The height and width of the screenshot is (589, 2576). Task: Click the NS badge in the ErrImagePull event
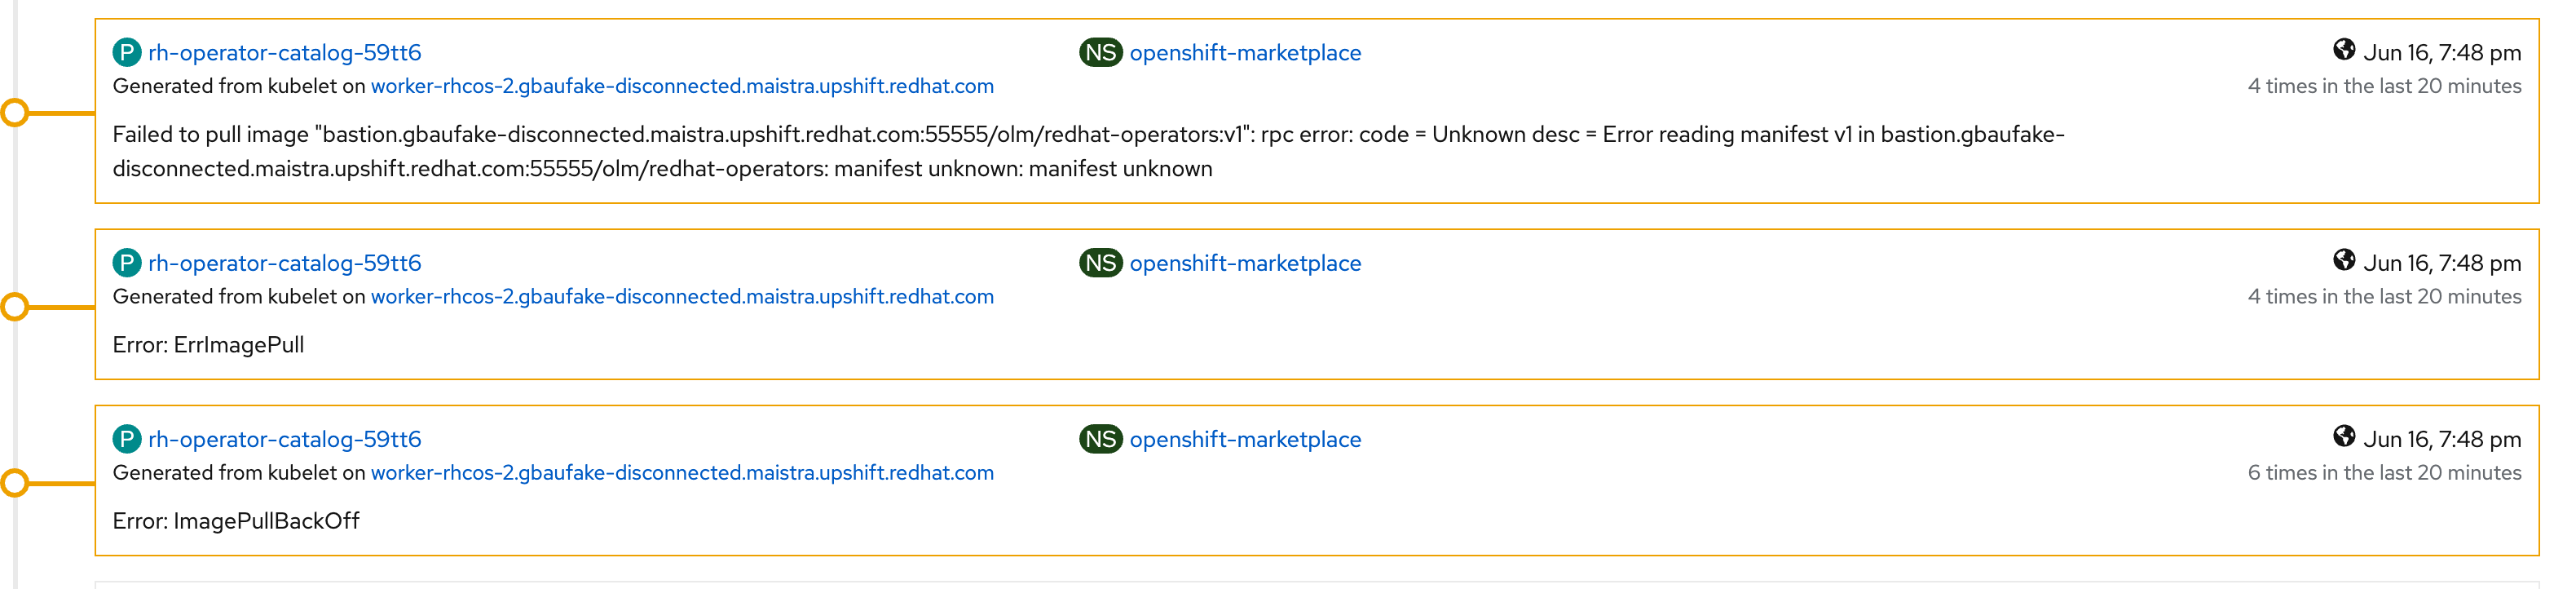(x=1100, y=263)
